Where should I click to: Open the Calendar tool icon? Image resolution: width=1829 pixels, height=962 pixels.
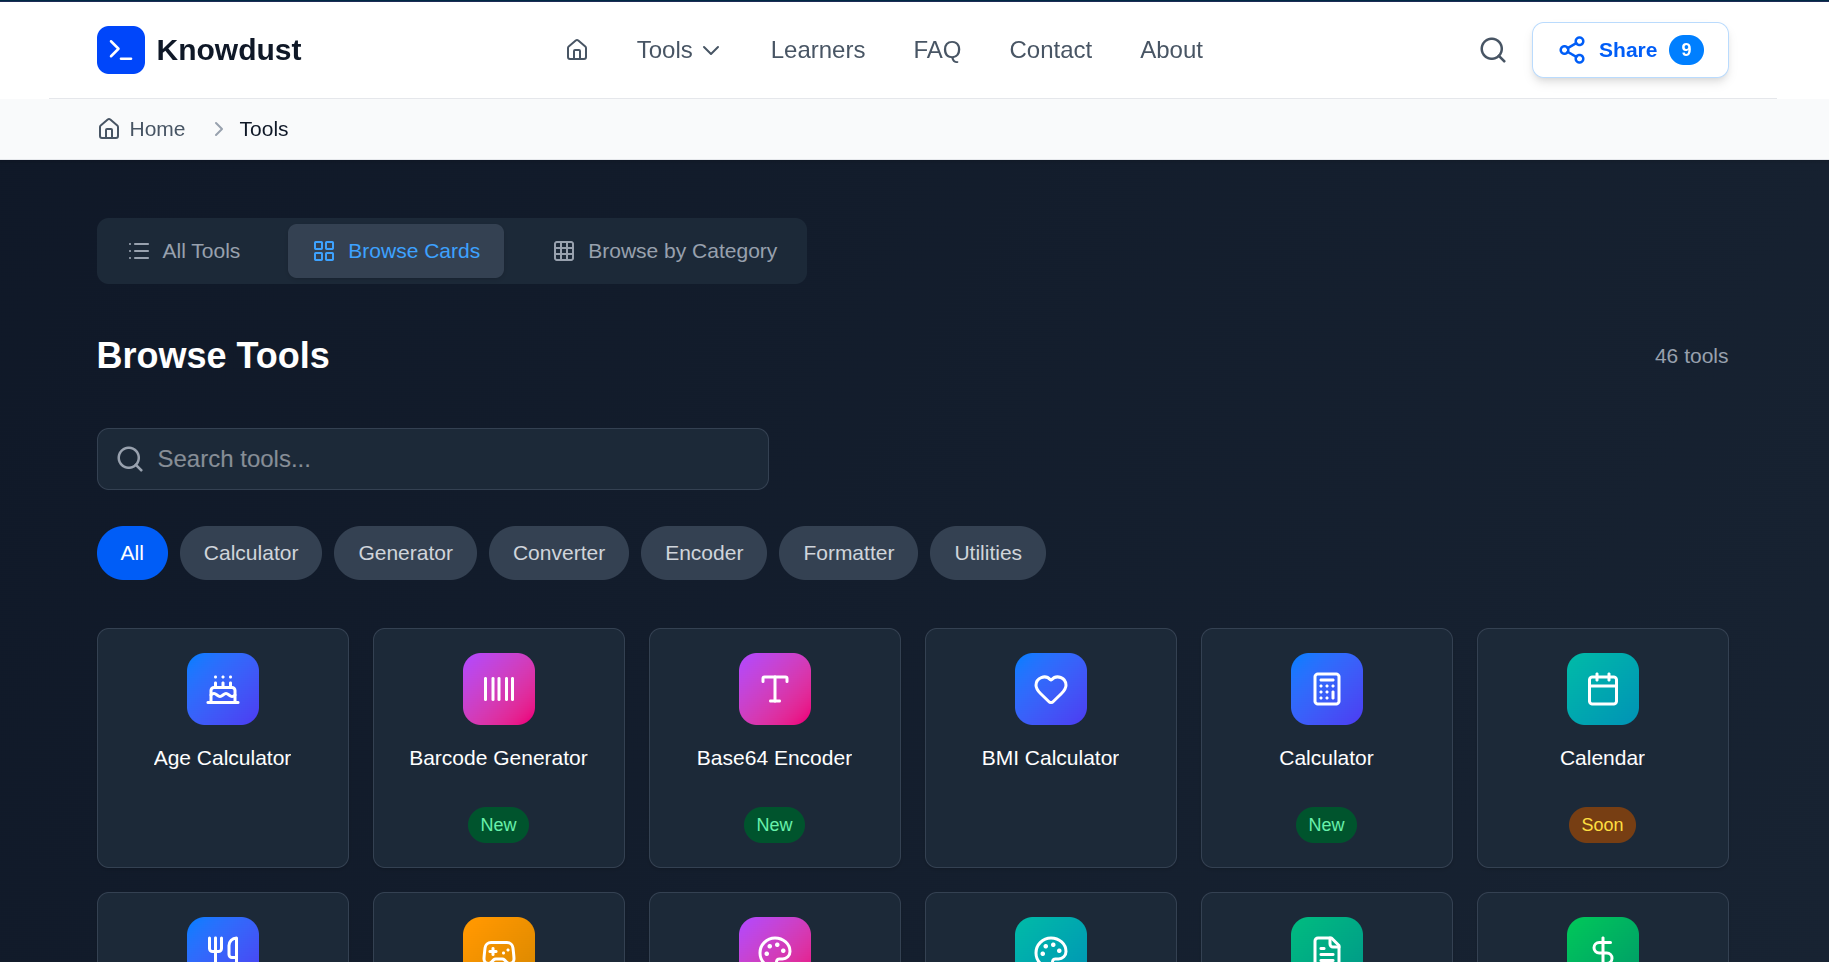(x=1603, y=689)
